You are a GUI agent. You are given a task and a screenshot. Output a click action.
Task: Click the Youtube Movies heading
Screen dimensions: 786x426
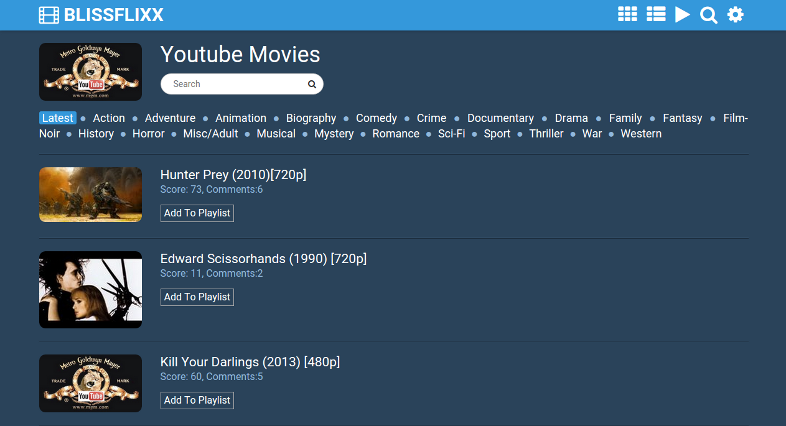240,55
